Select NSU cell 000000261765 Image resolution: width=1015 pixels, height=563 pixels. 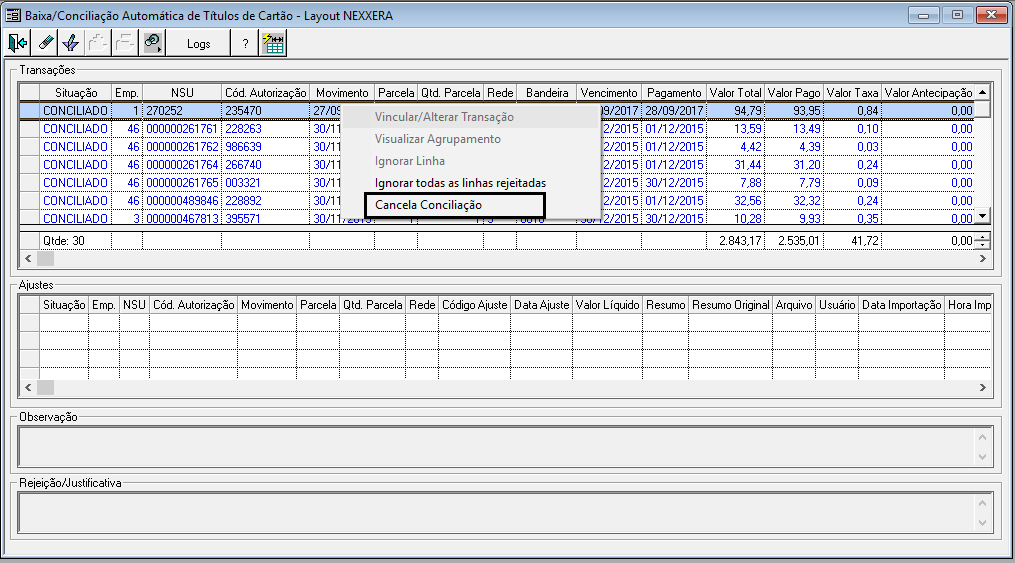[x=182, y=183]
